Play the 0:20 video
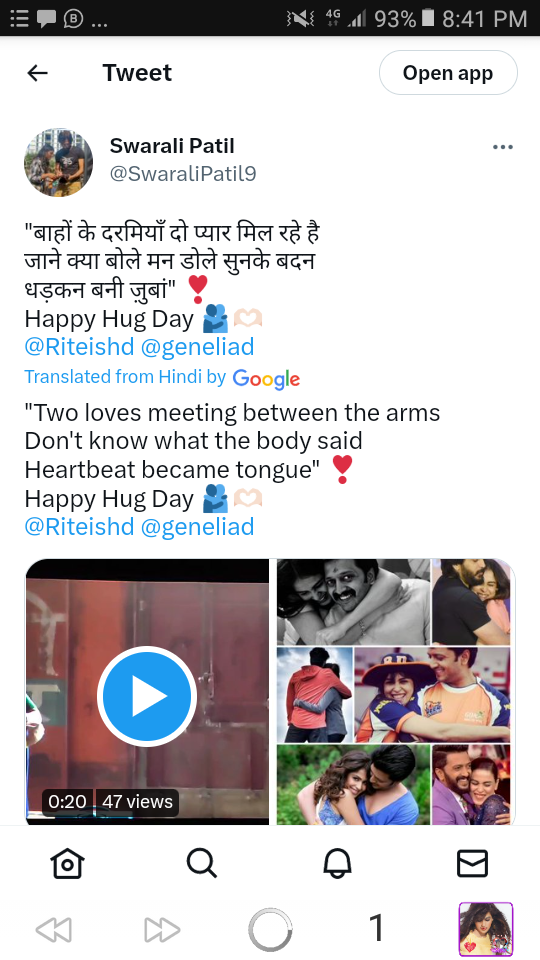Screen dimensions: 540x960 [x=147, y=695]
